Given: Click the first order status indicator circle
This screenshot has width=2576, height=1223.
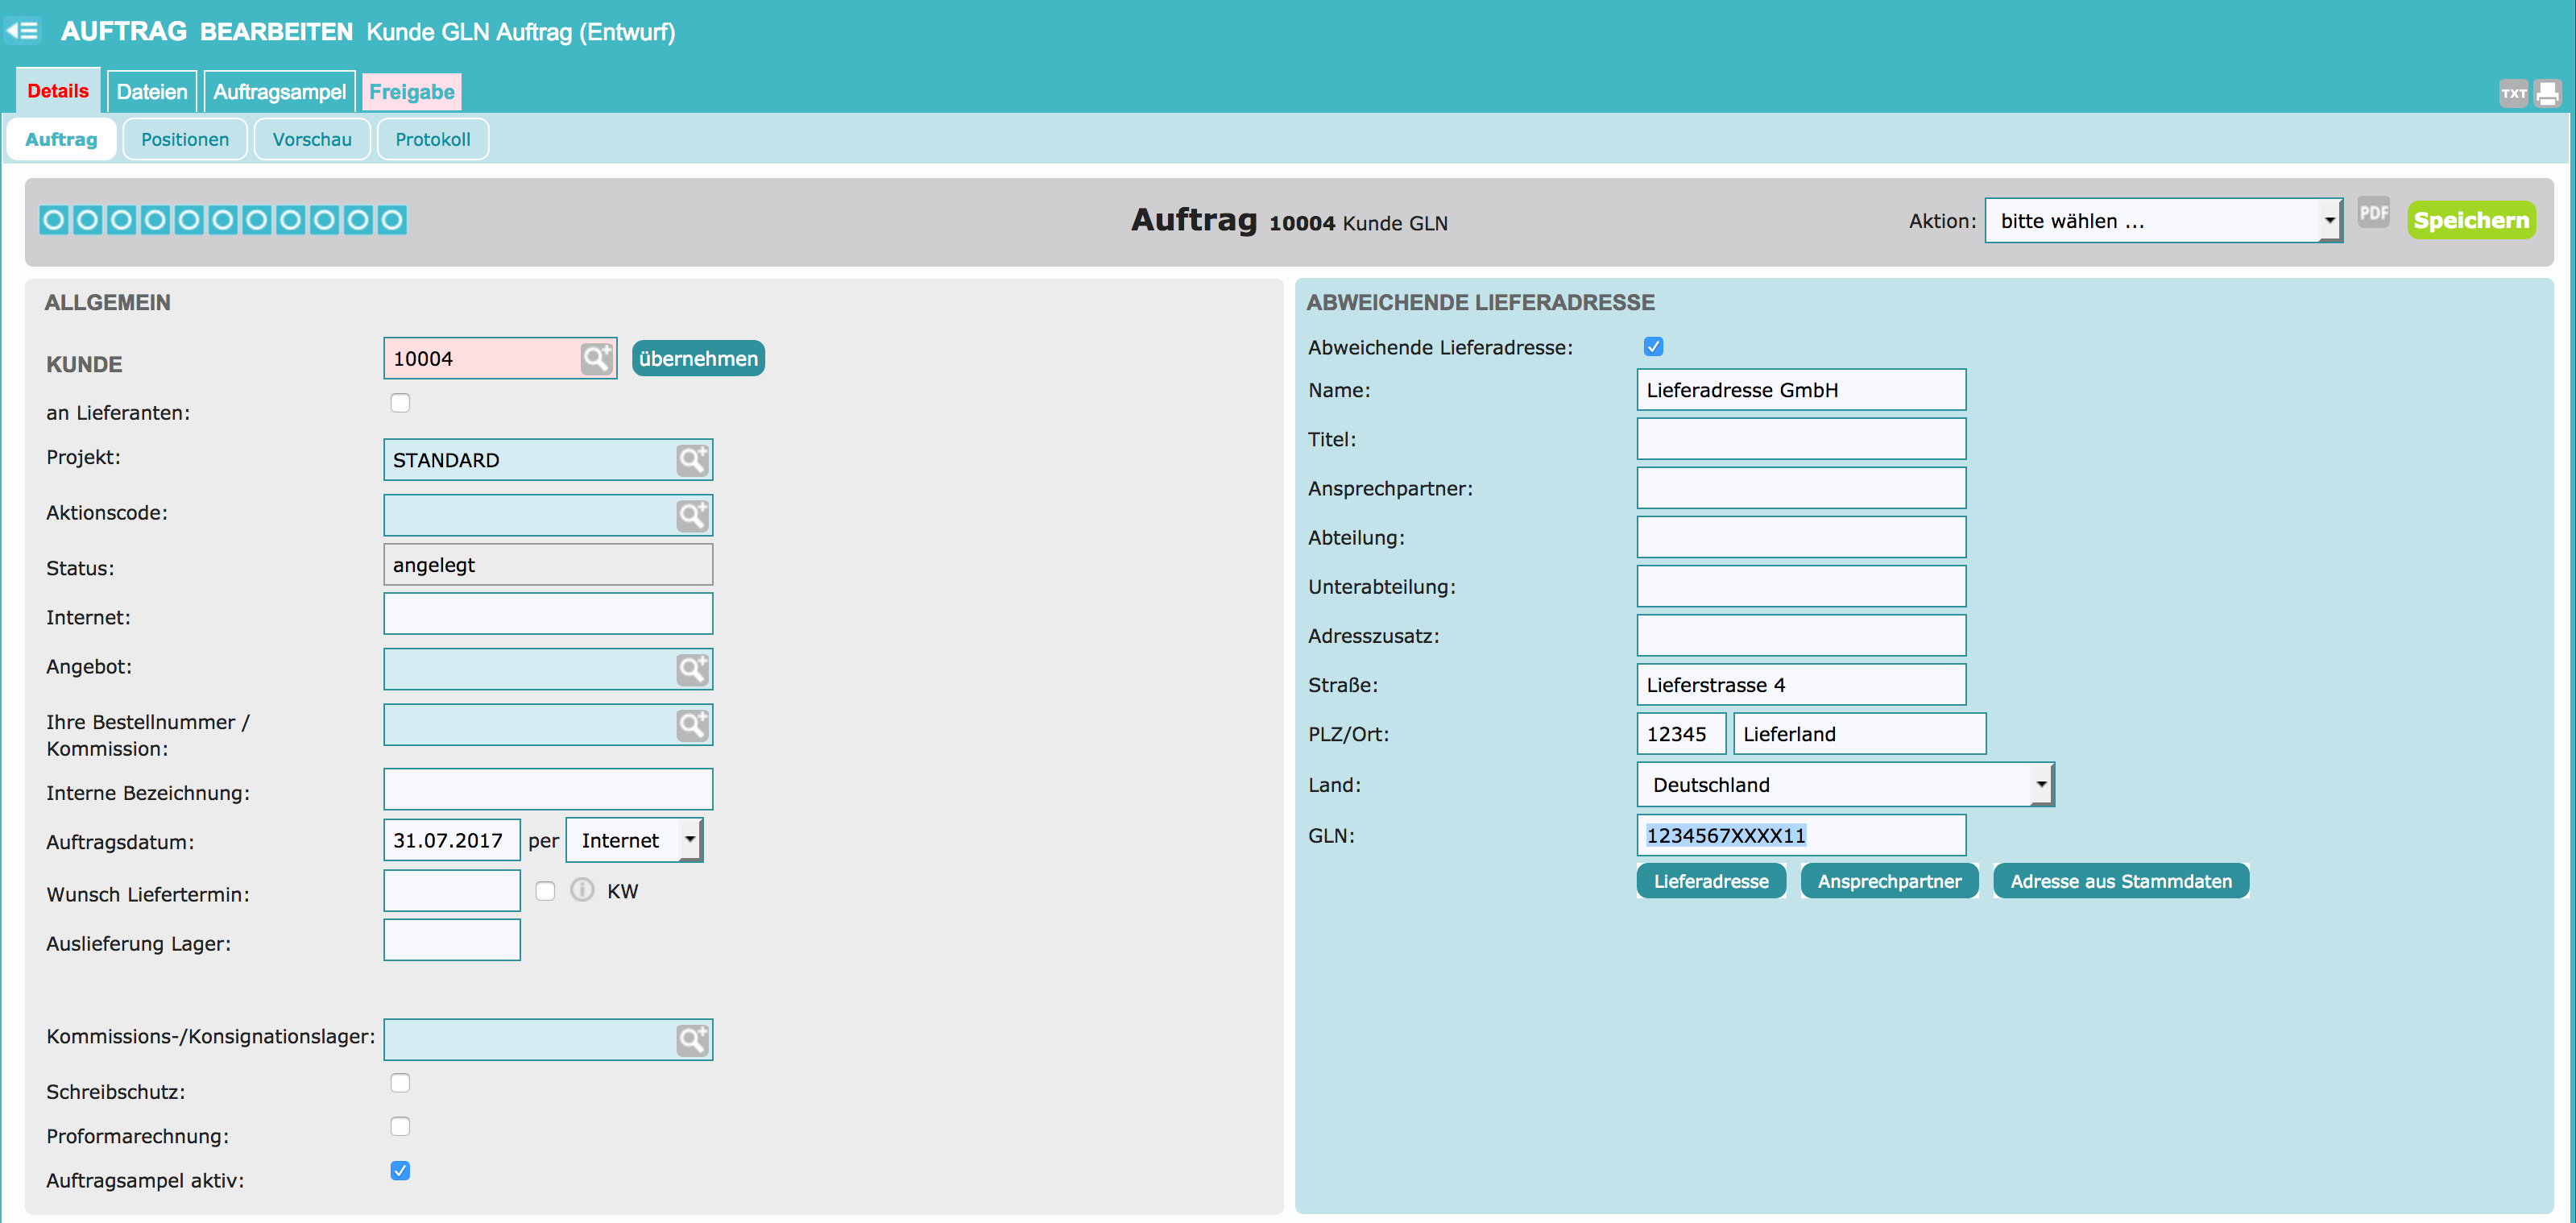Looking at the screenshot, I should click(54, 220).
